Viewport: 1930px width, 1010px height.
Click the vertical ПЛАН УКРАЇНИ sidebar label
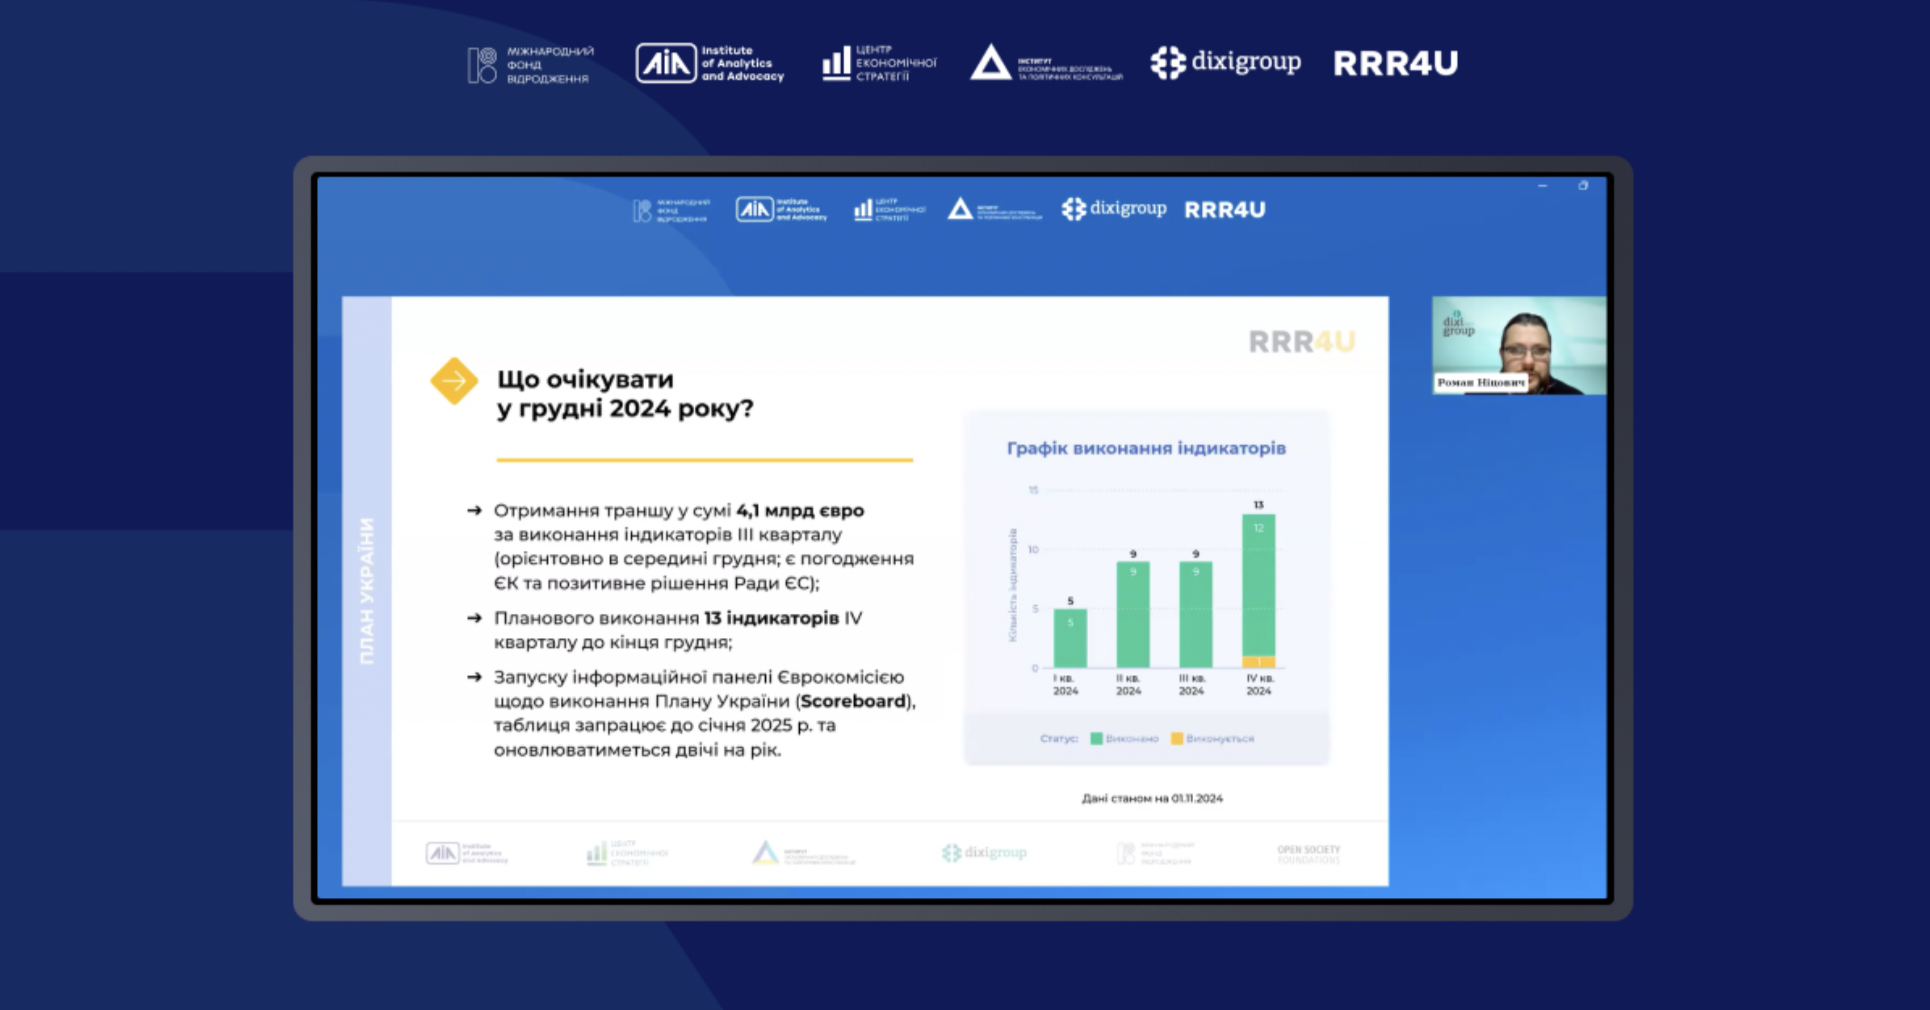[367, 591]
